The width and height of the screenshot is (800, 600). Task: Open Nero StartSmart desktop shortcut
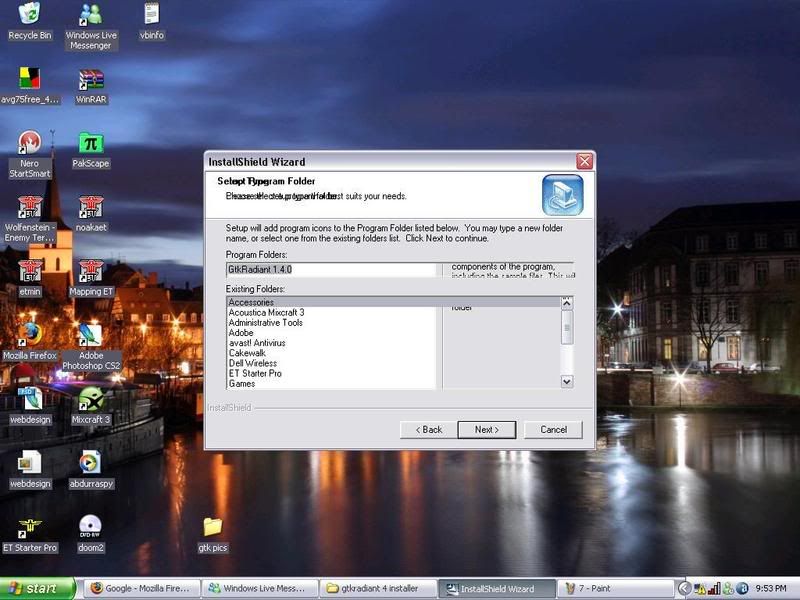pos(29,144)
